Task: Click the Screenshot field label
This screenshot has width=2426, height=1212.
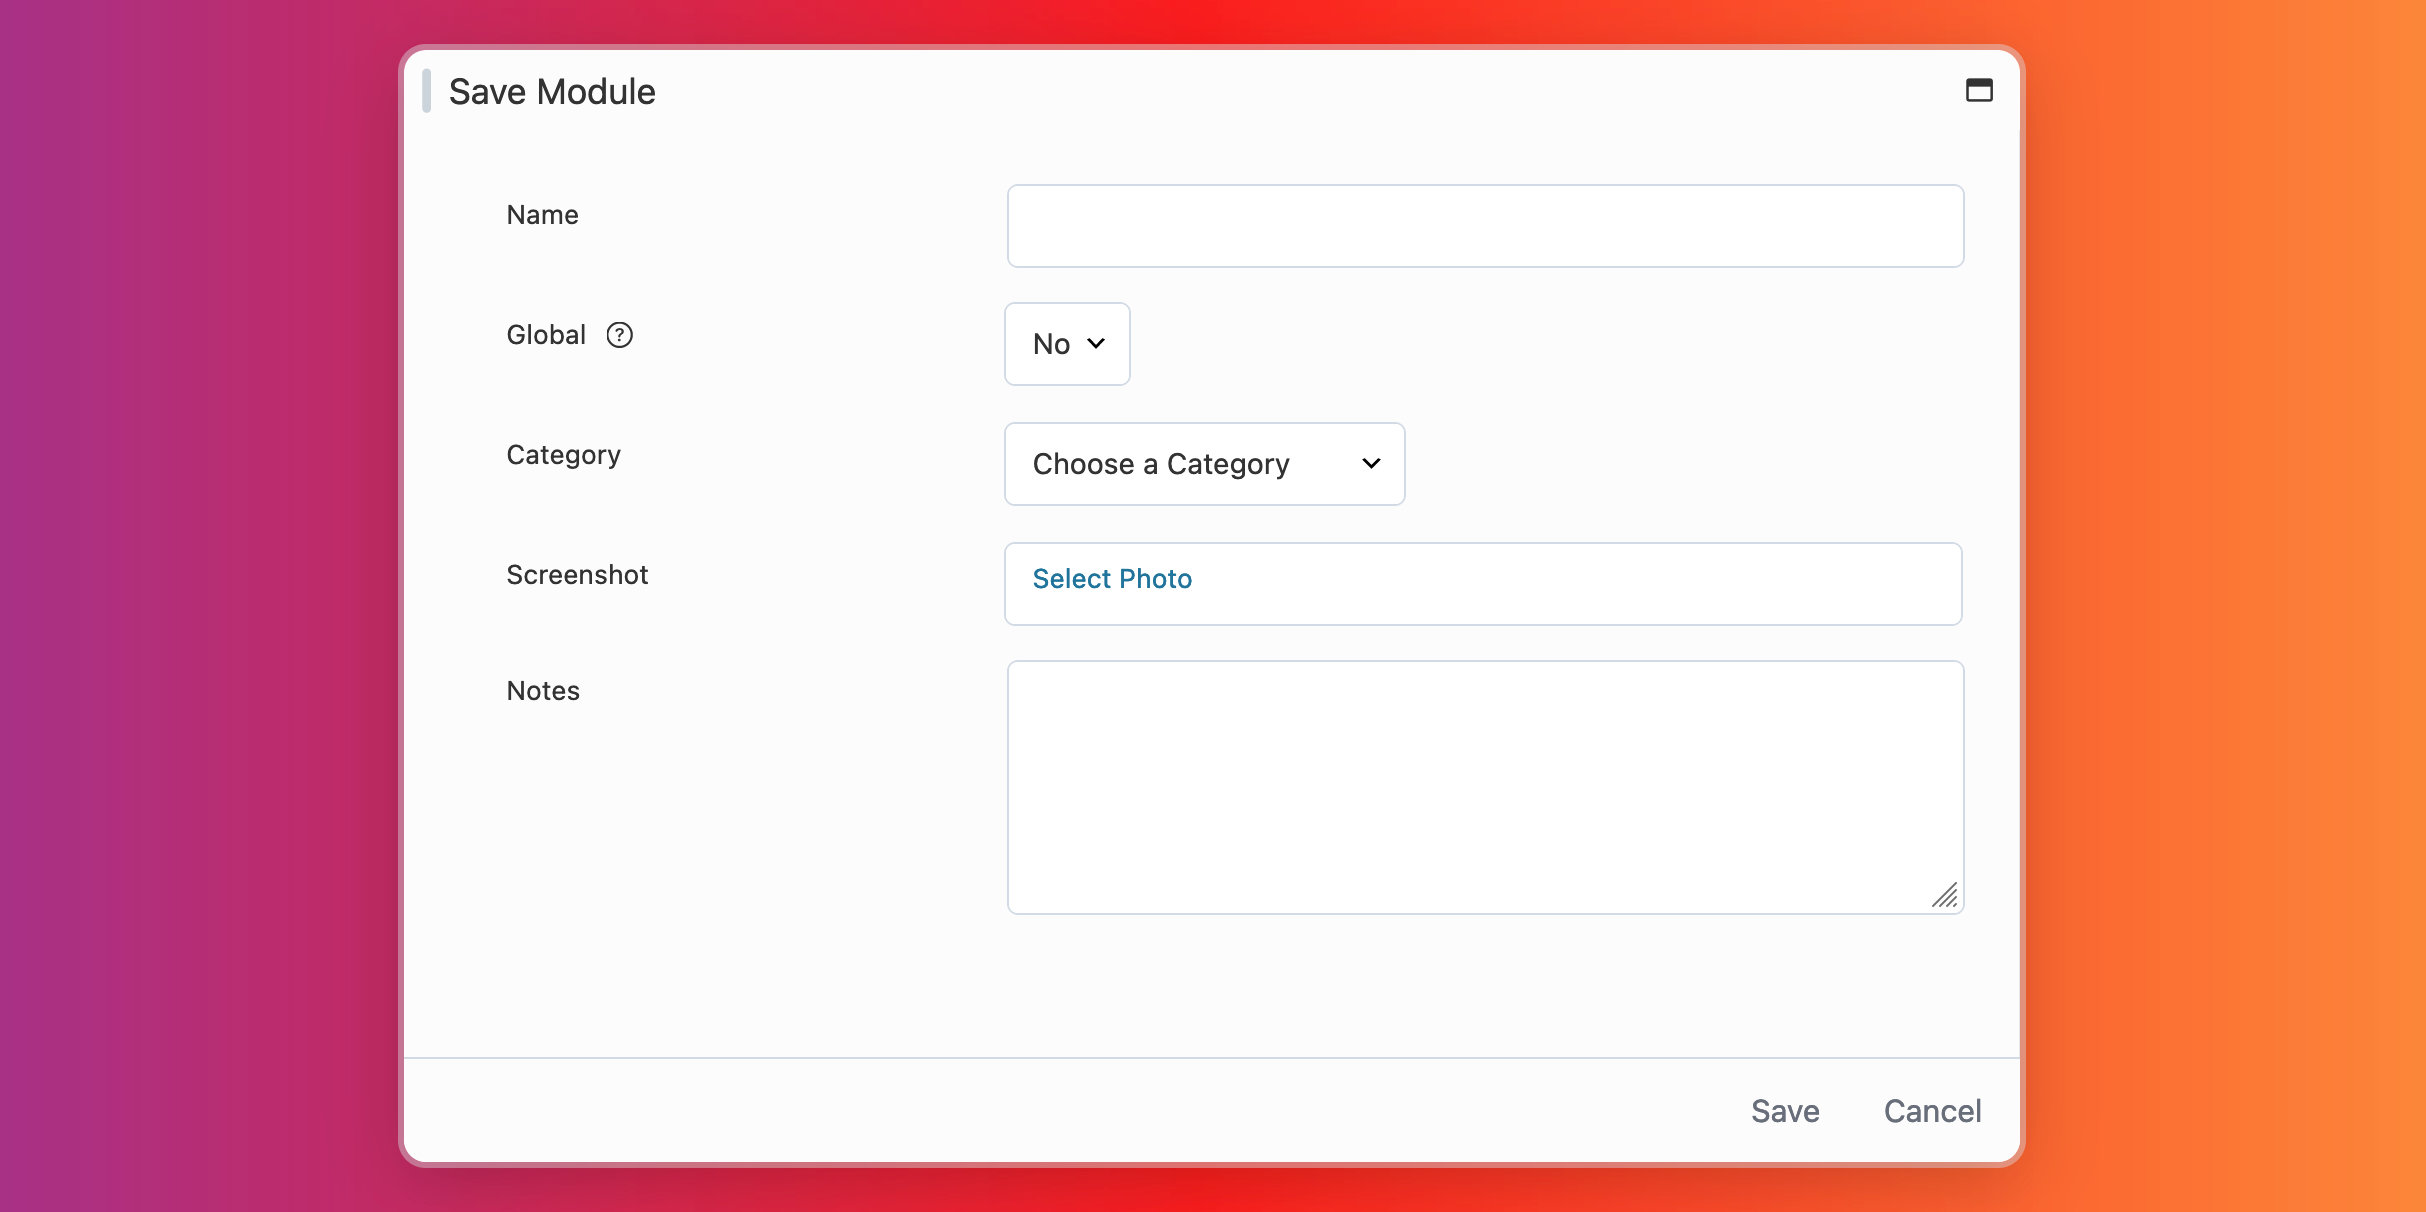Action: point(577,574)
